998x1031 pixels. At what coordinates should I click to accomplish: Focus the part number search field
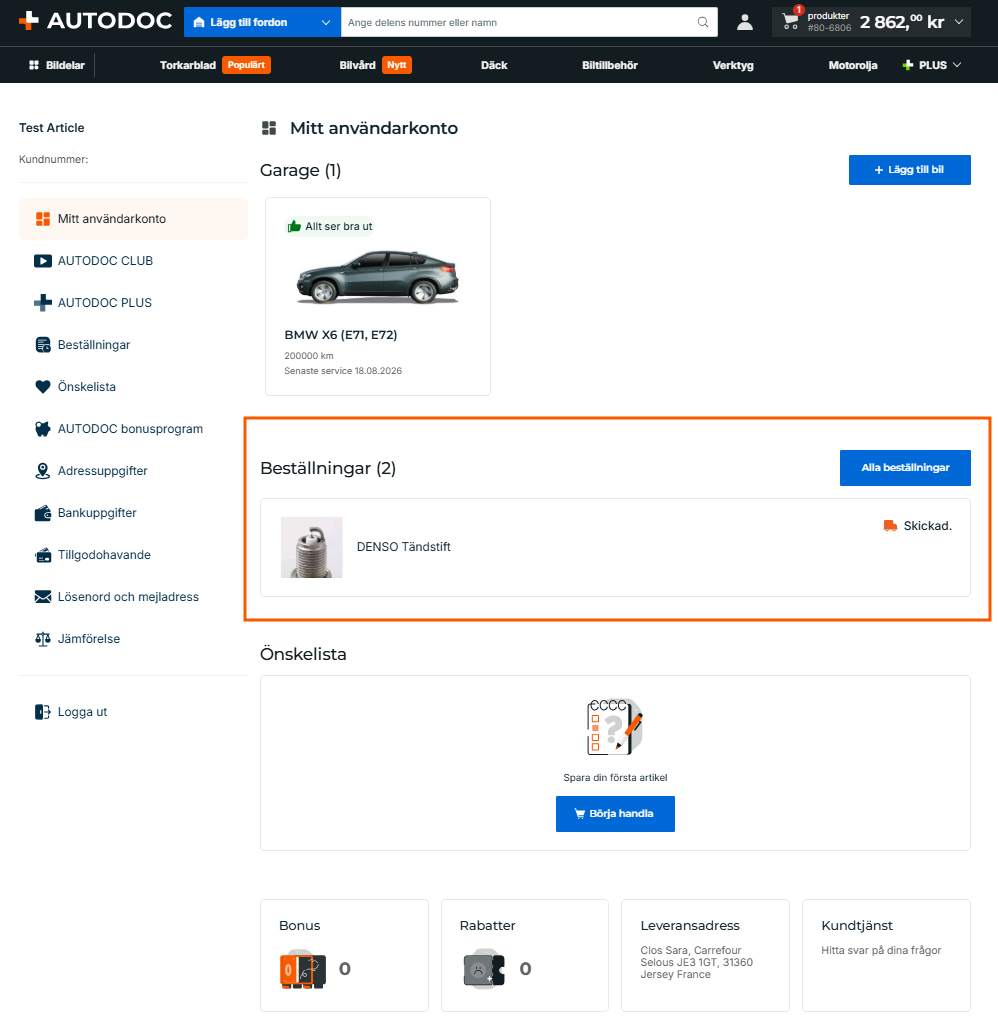pyautogui.click(x=519, y=22)
